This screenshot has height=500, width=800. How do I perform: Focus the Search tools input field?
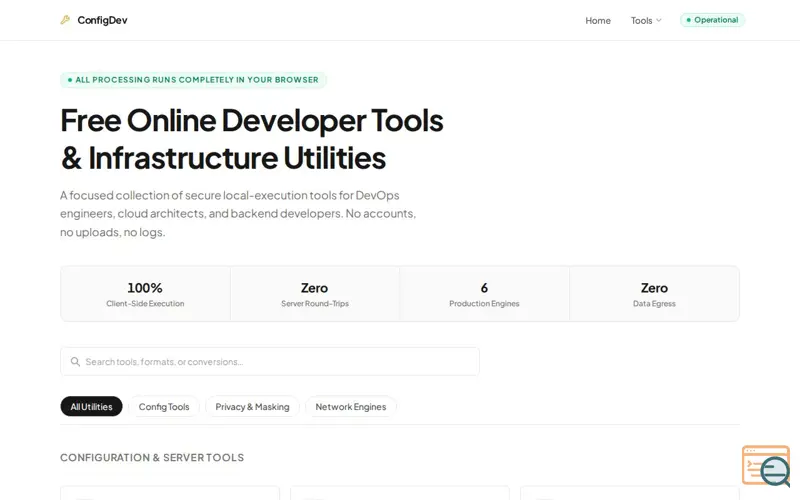pyautogui.click(x=269, y=362)
